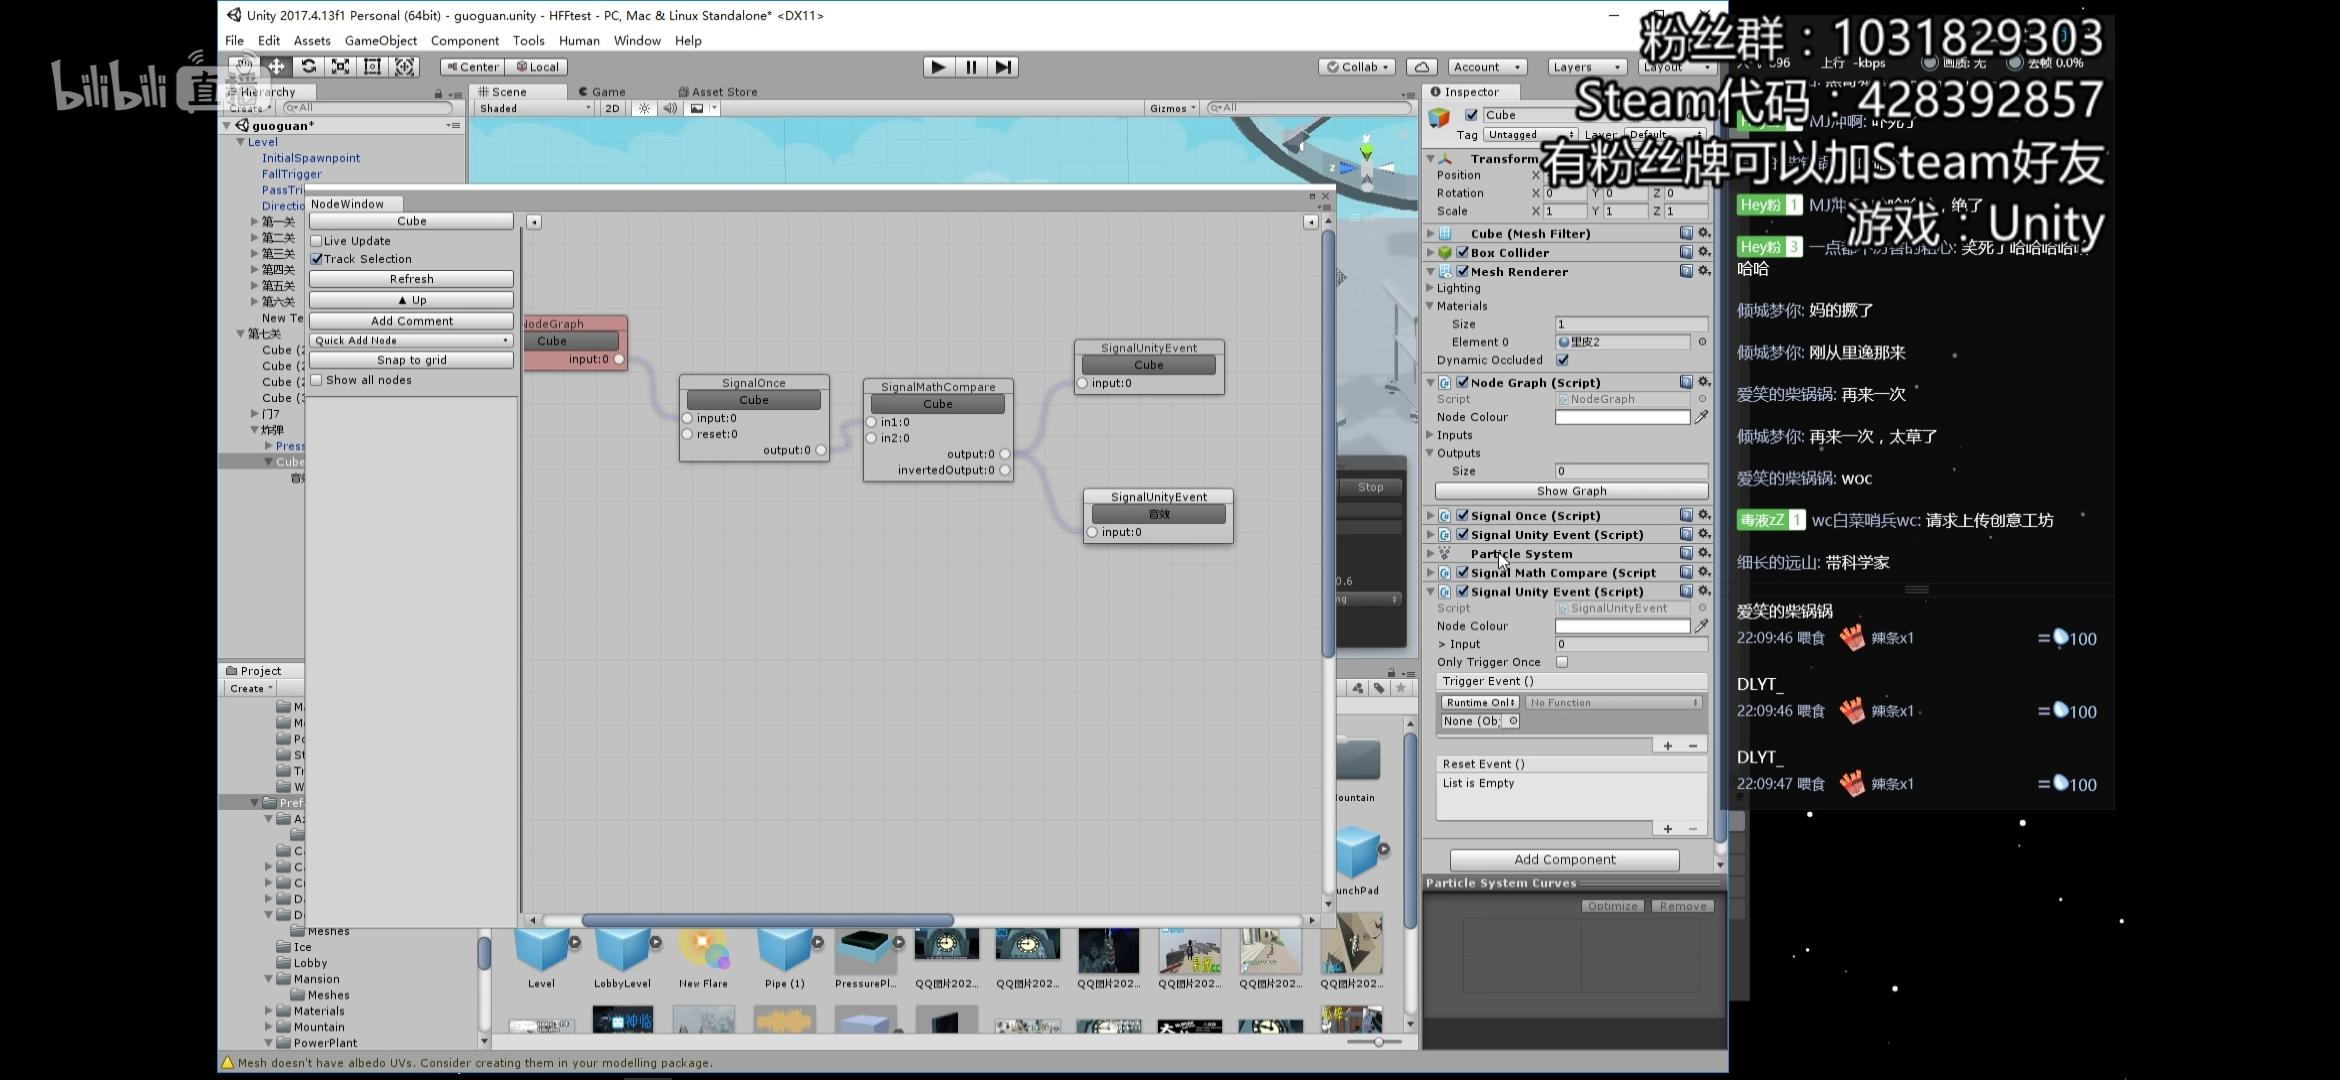Open the GameObject menu
The width and height of the screenshot is (2340, 1080).
(380, 41)
